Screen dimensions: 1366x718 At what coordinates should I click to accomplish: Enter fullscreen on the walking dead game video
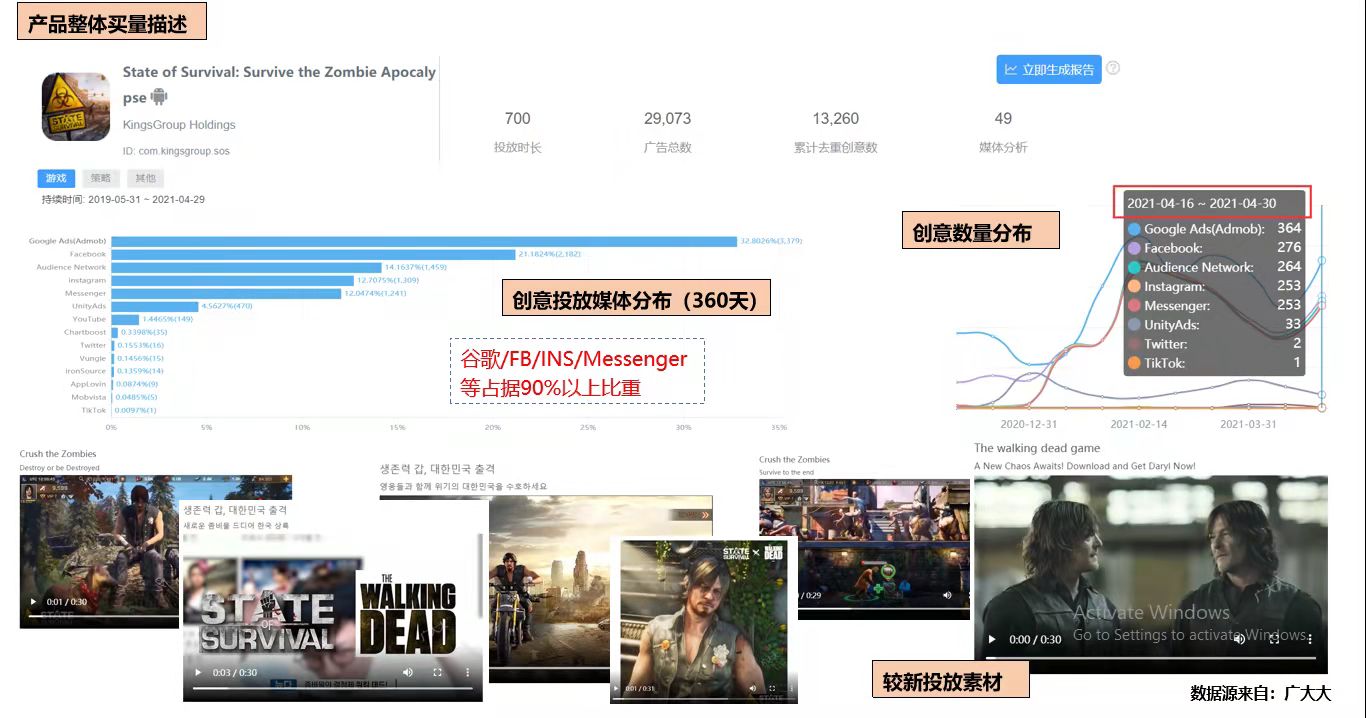(1275, 640)
